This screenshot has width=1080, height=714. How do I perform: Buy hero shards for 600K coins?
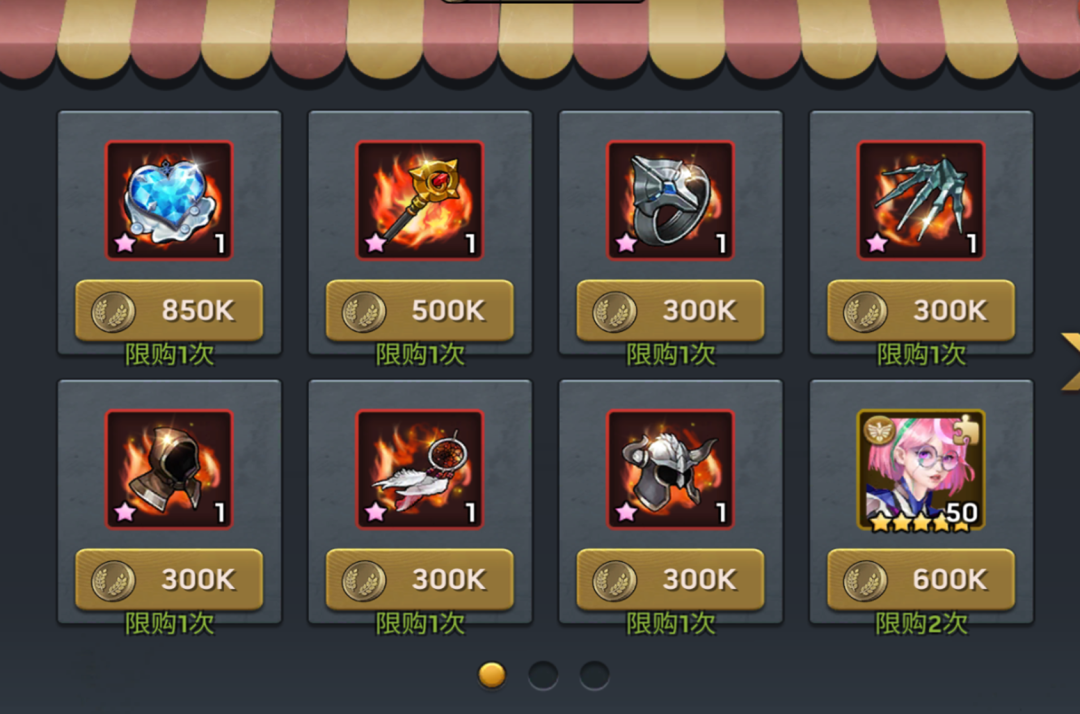coord(921,579)
